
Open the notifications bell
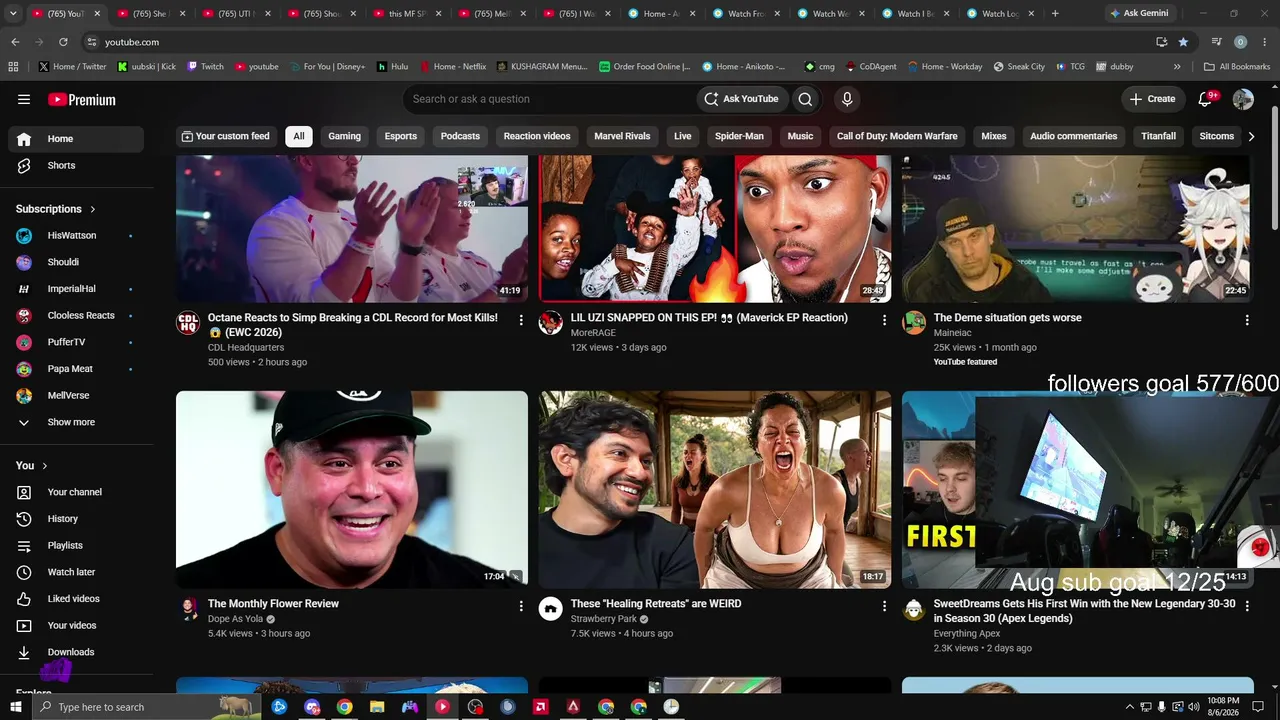coord(1205,99)
